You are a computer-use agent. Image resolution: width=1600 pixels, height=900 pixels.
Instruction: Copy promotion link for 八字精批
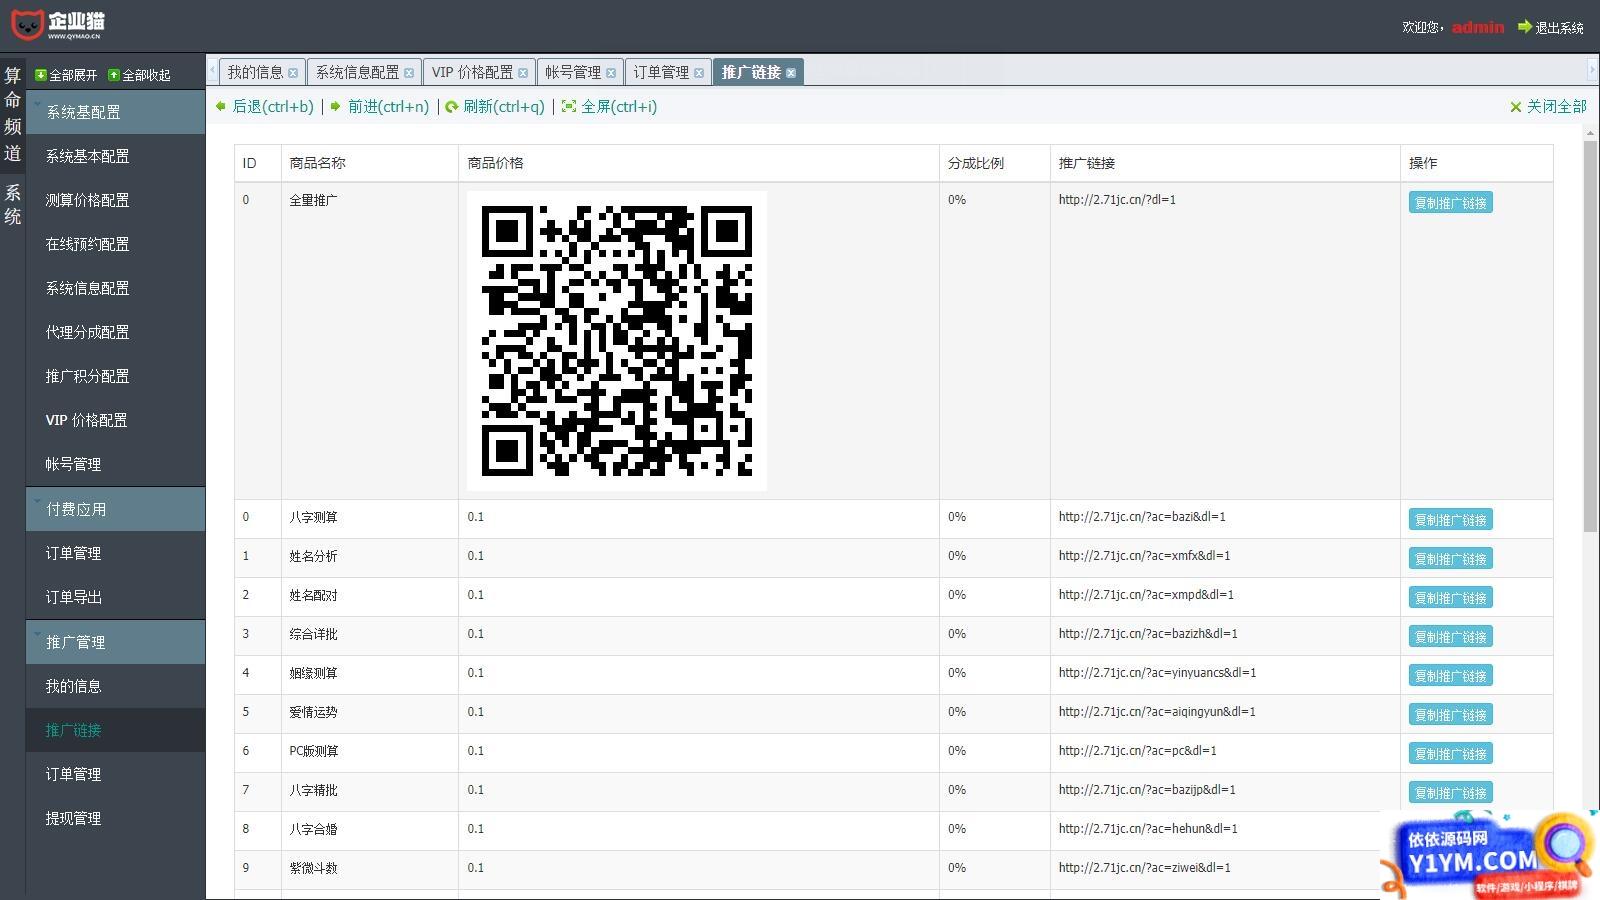[1450, 793]
